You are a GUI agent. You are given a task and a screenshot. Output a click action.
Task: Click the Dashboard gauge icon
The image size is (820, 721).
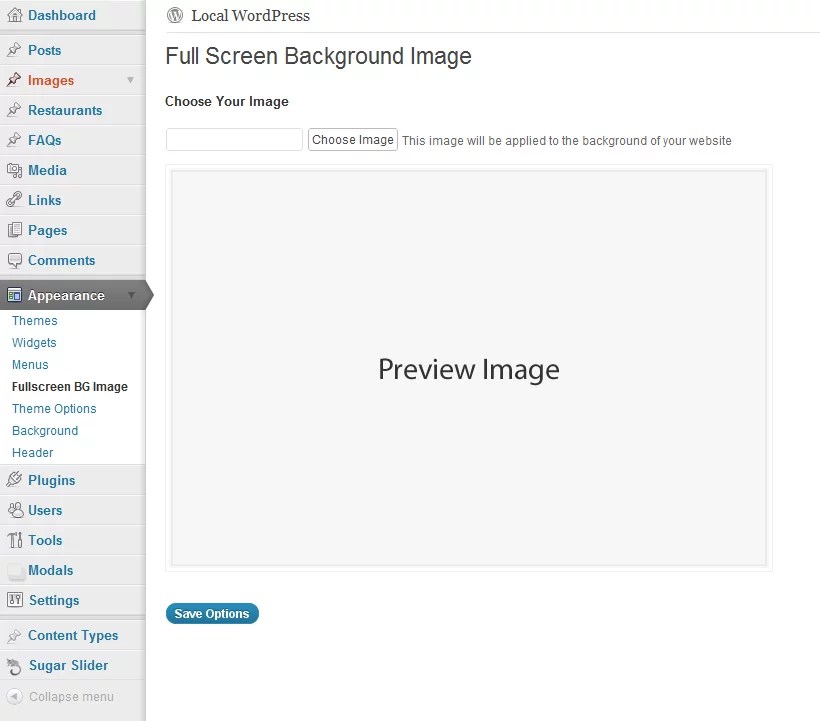coord(15,15)
